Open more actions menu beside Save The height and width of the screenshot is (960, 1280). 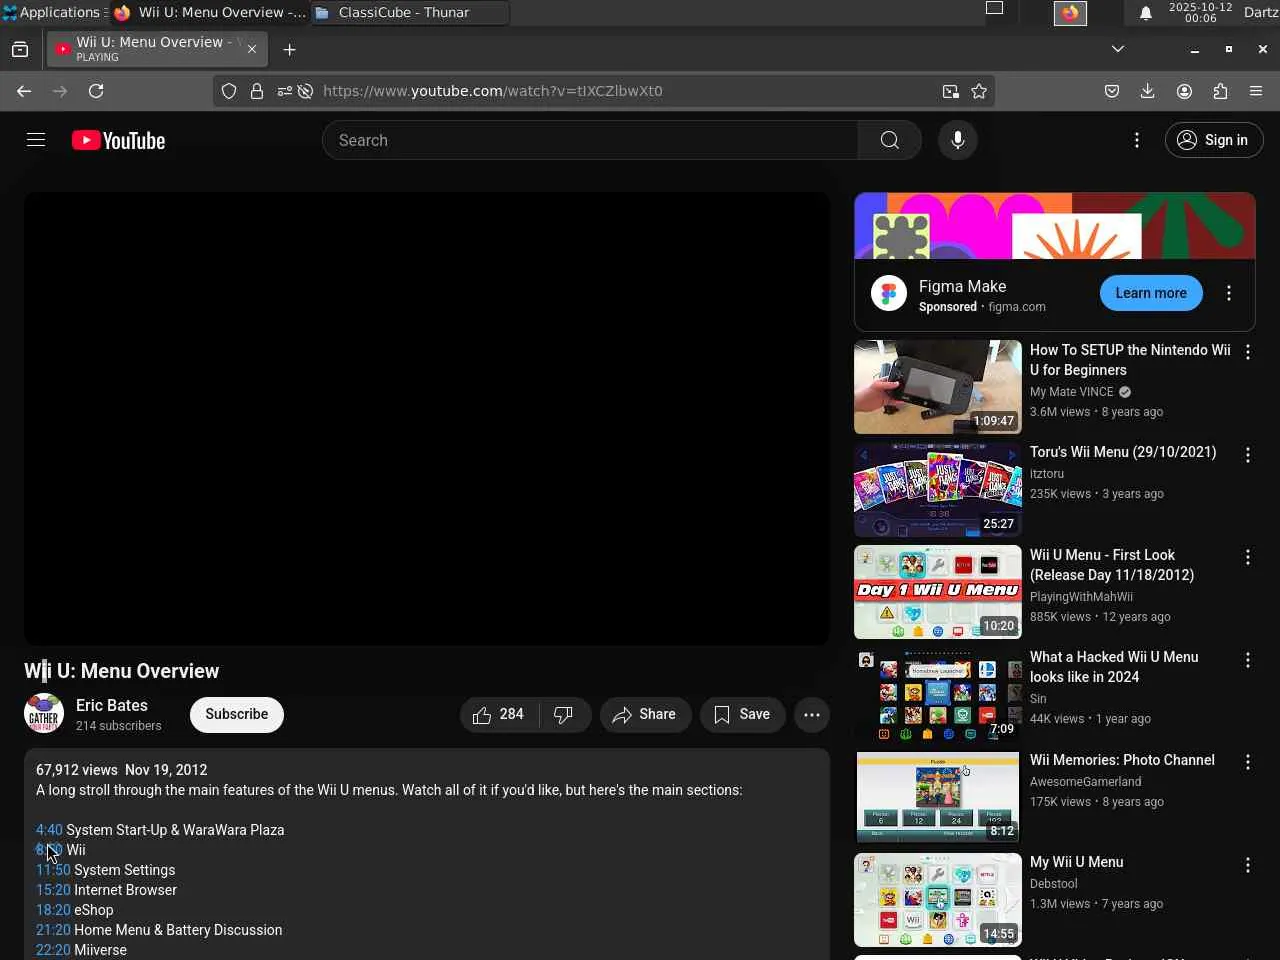tap(812, 714)
